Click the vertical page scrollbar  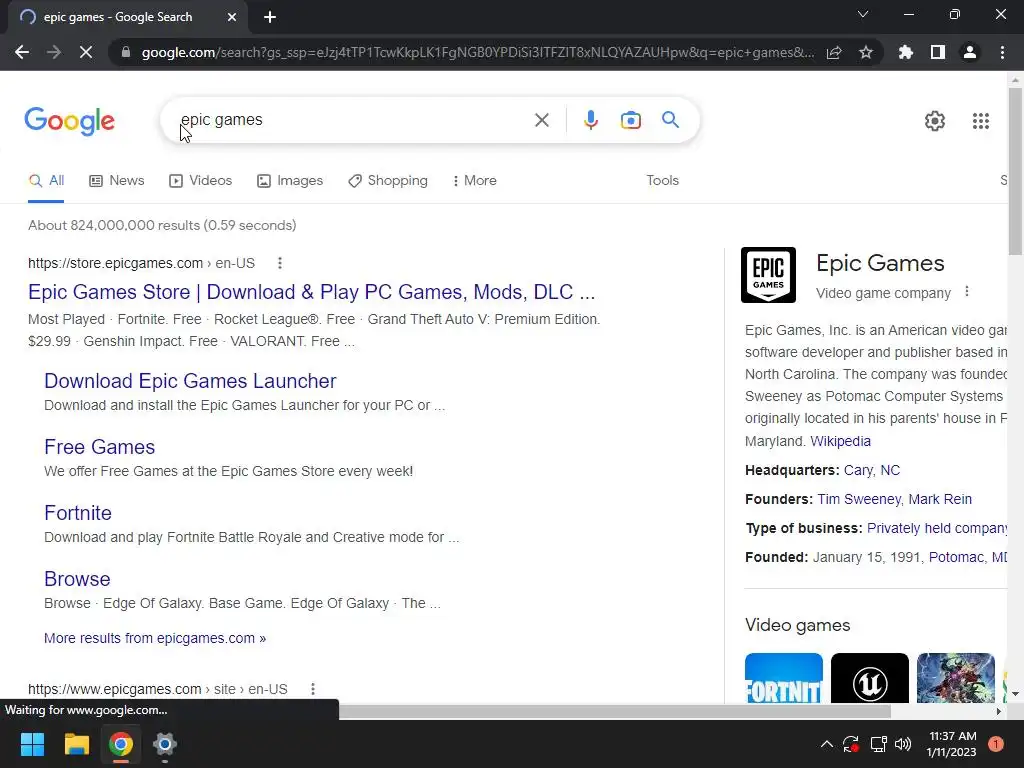tap(1015, 172)
